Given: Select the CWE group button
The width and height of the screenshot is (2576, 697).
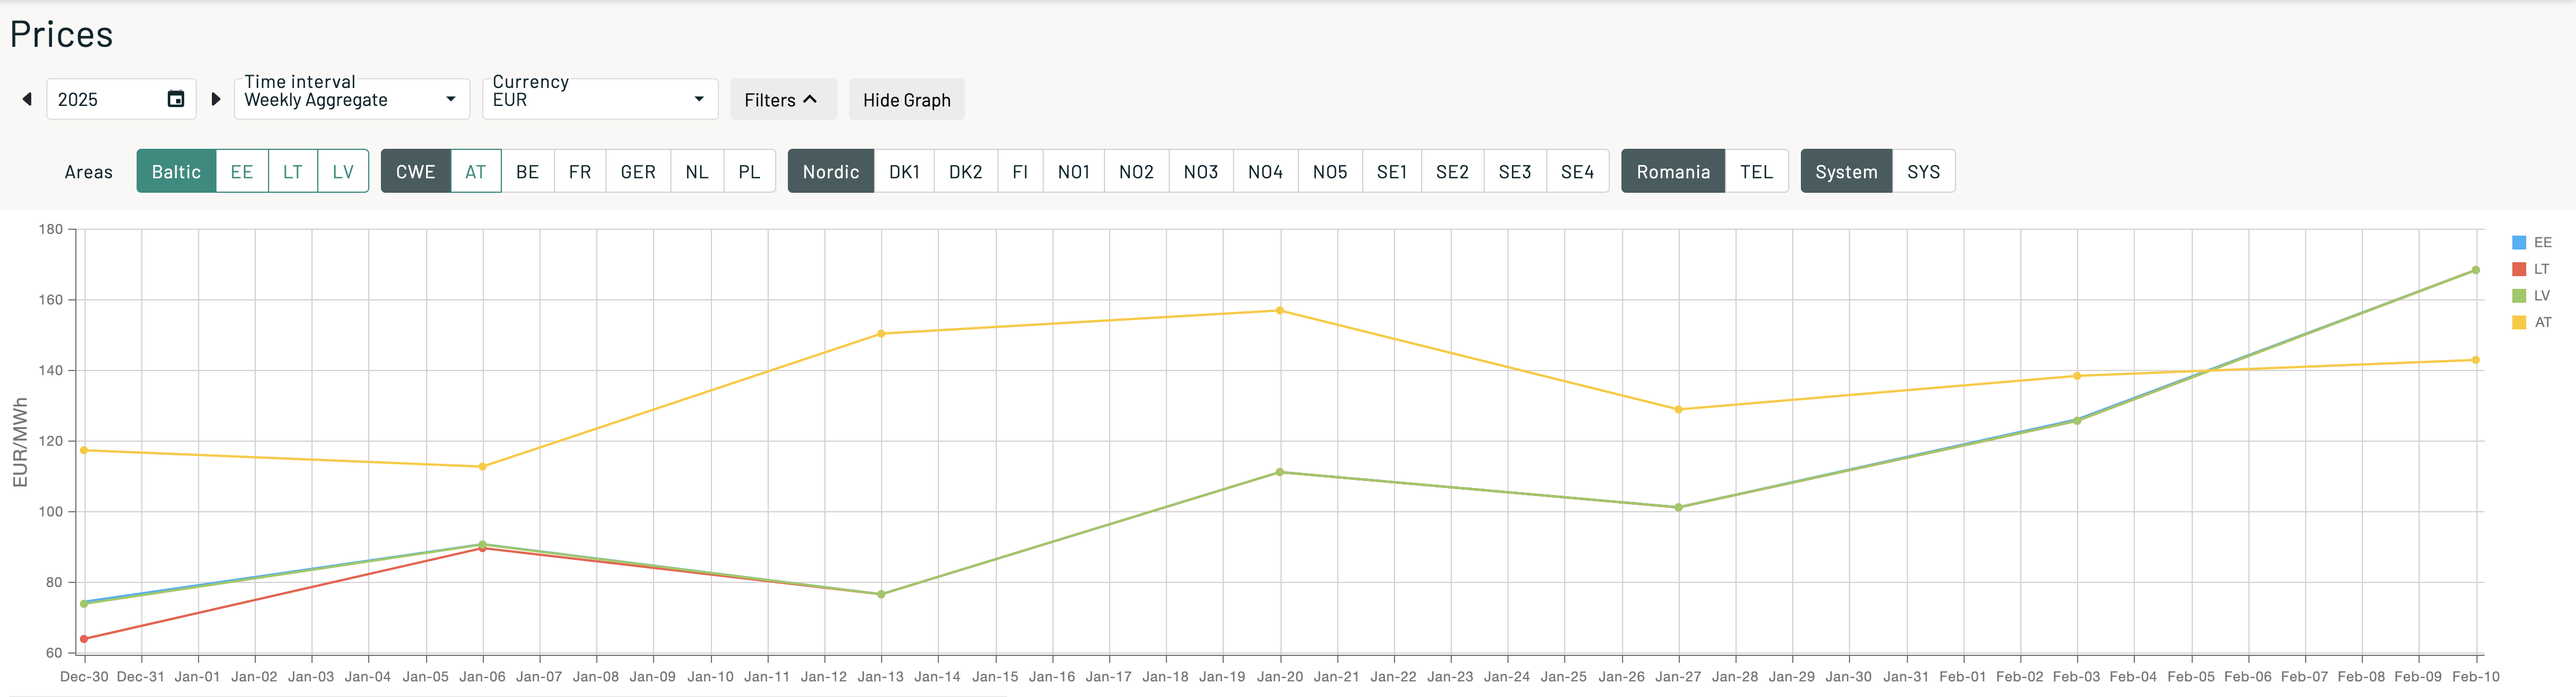Looking at the screenshot, I should pyautogui.click(x=415, y=171).
